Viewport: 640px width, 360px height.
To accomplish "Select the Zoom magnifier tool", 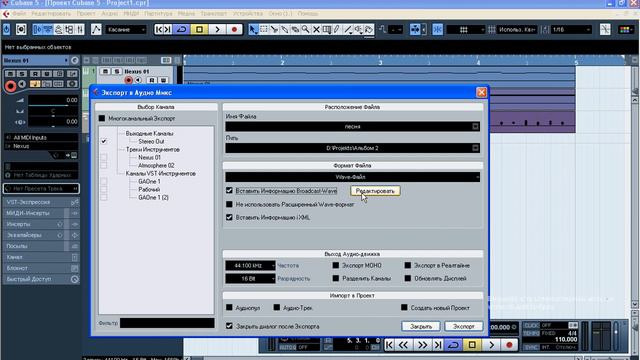I will [x=305, y=29].
